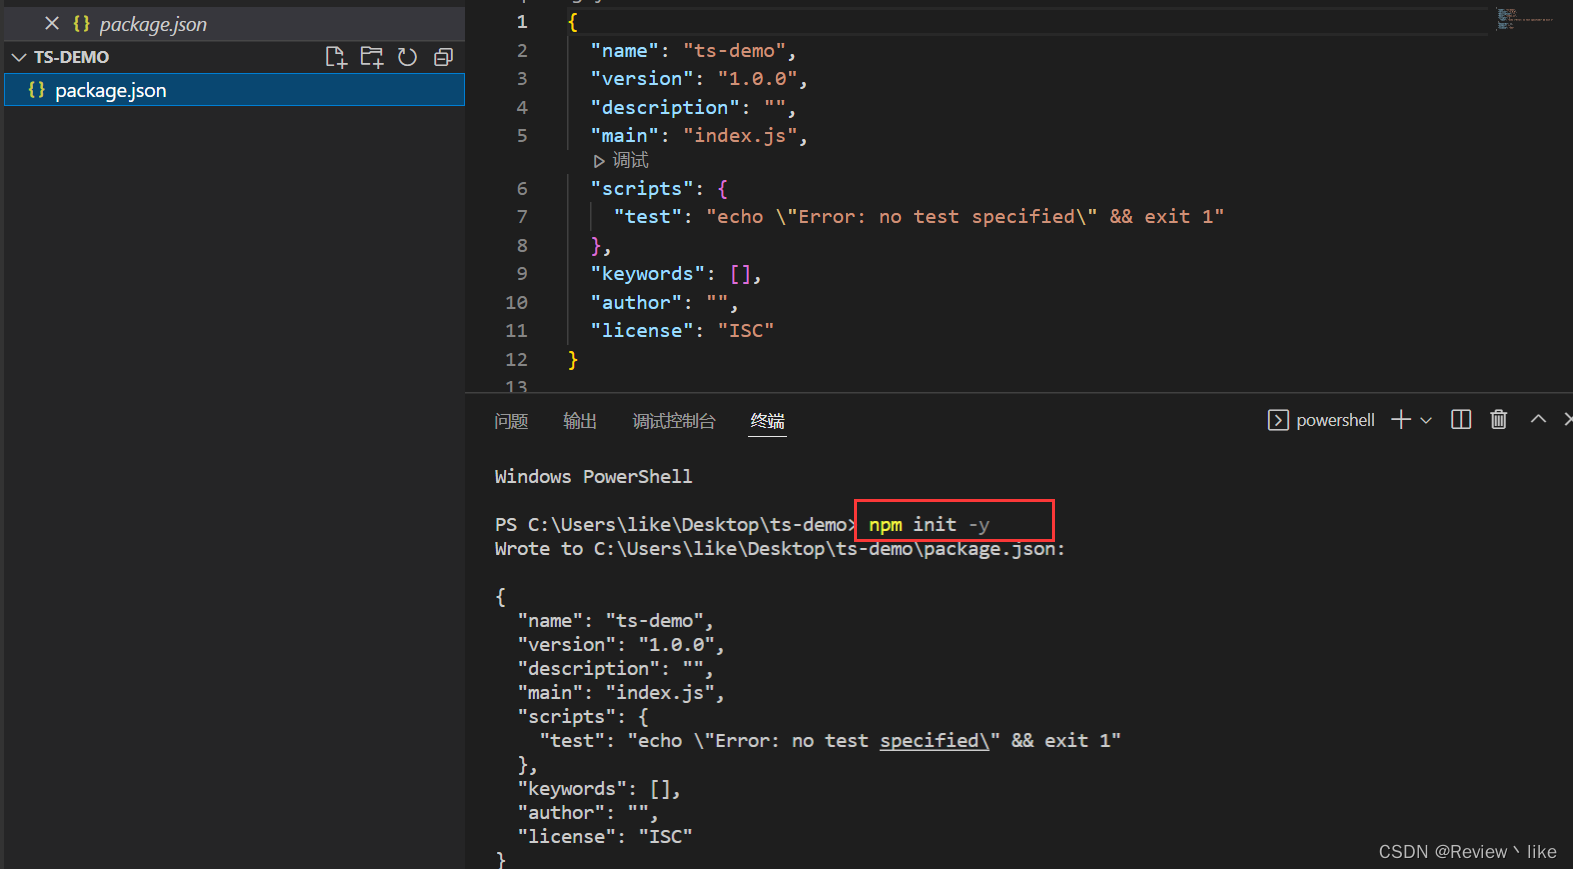Click the underlined specified\ link in terminal
Screen dimensions: 1573x869
[934, 740]
